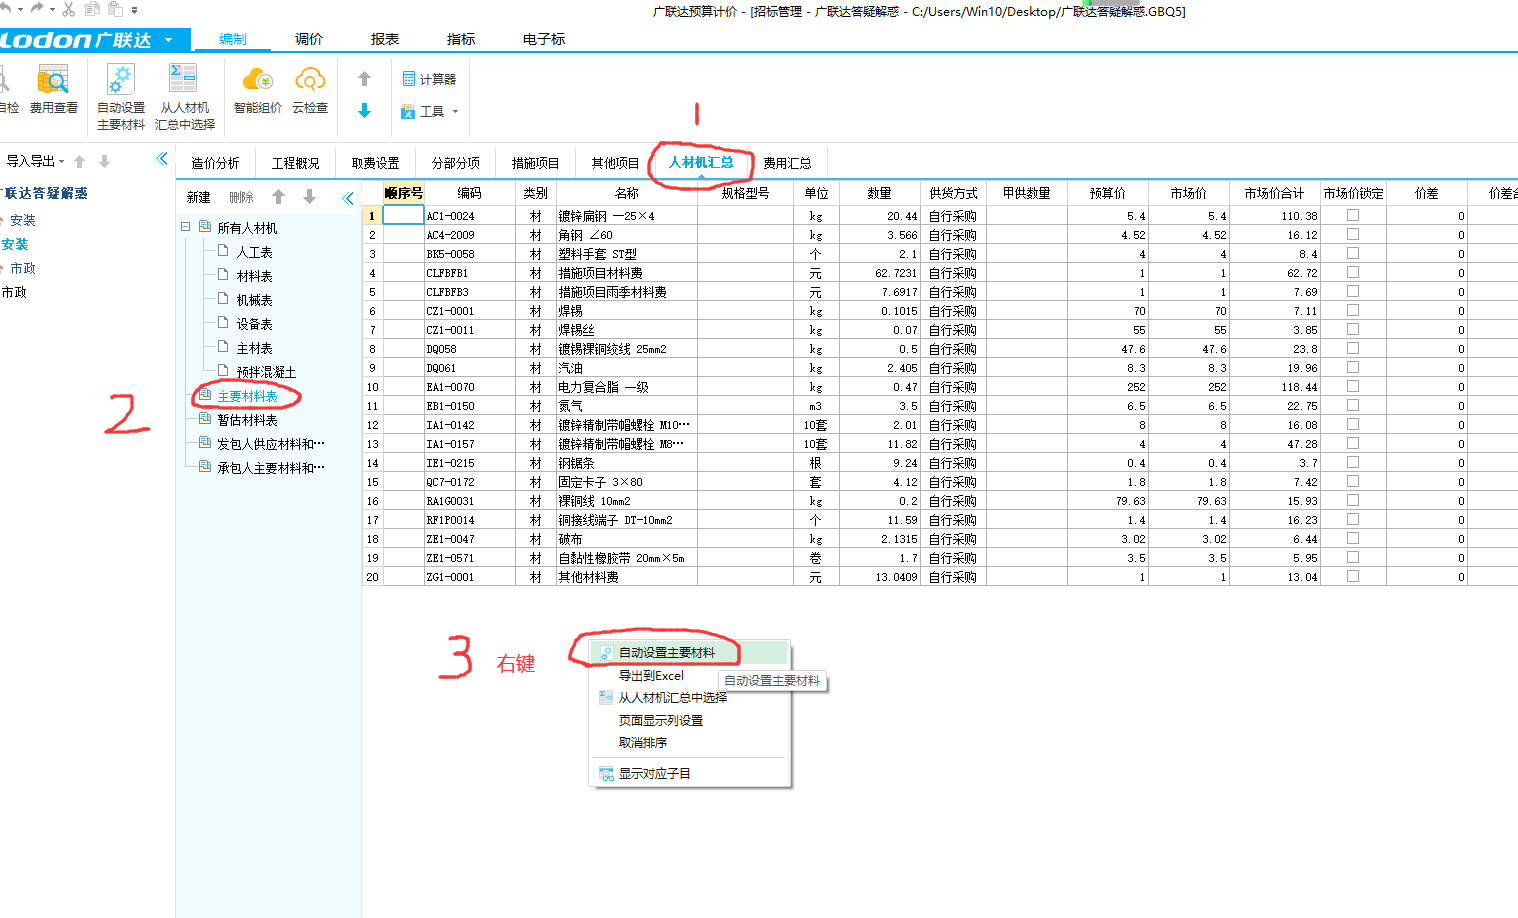Toggle 市场价锁定 checkbox for 镀锌扁钢 row

tap(1353, 215)
